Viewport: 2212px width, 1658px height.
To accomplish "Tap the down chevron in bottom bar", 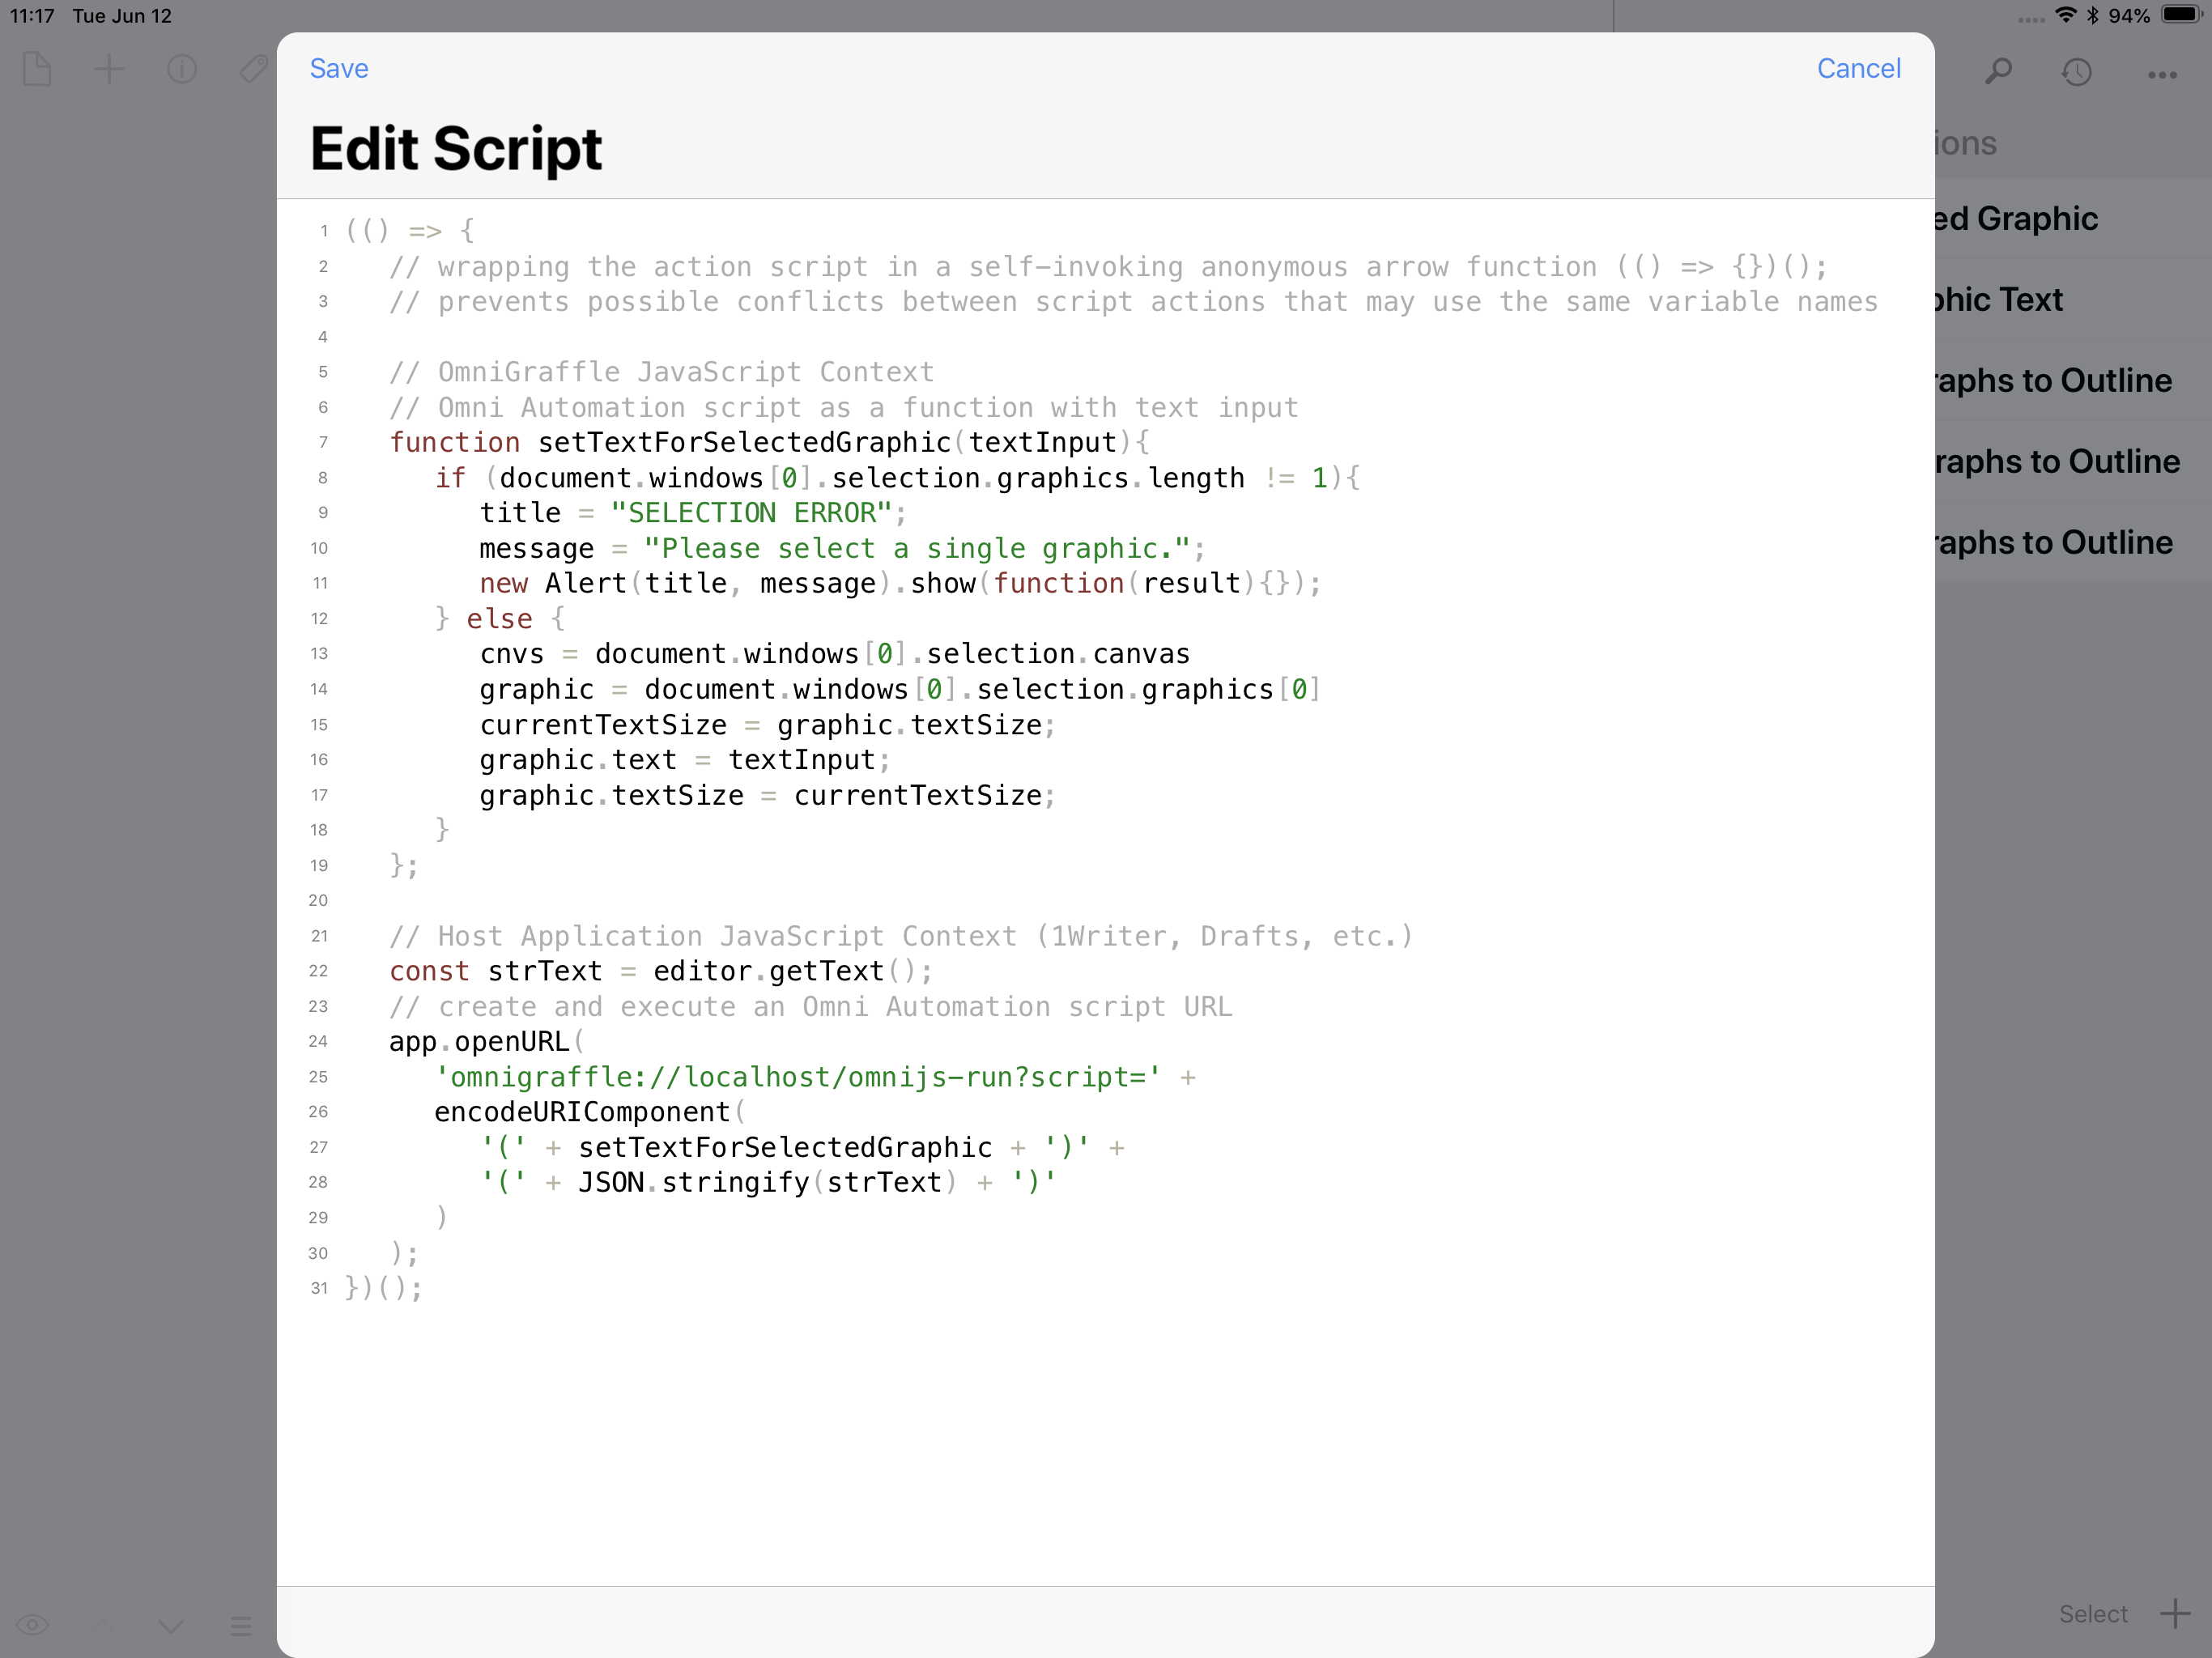I will tap(171, 1626).
